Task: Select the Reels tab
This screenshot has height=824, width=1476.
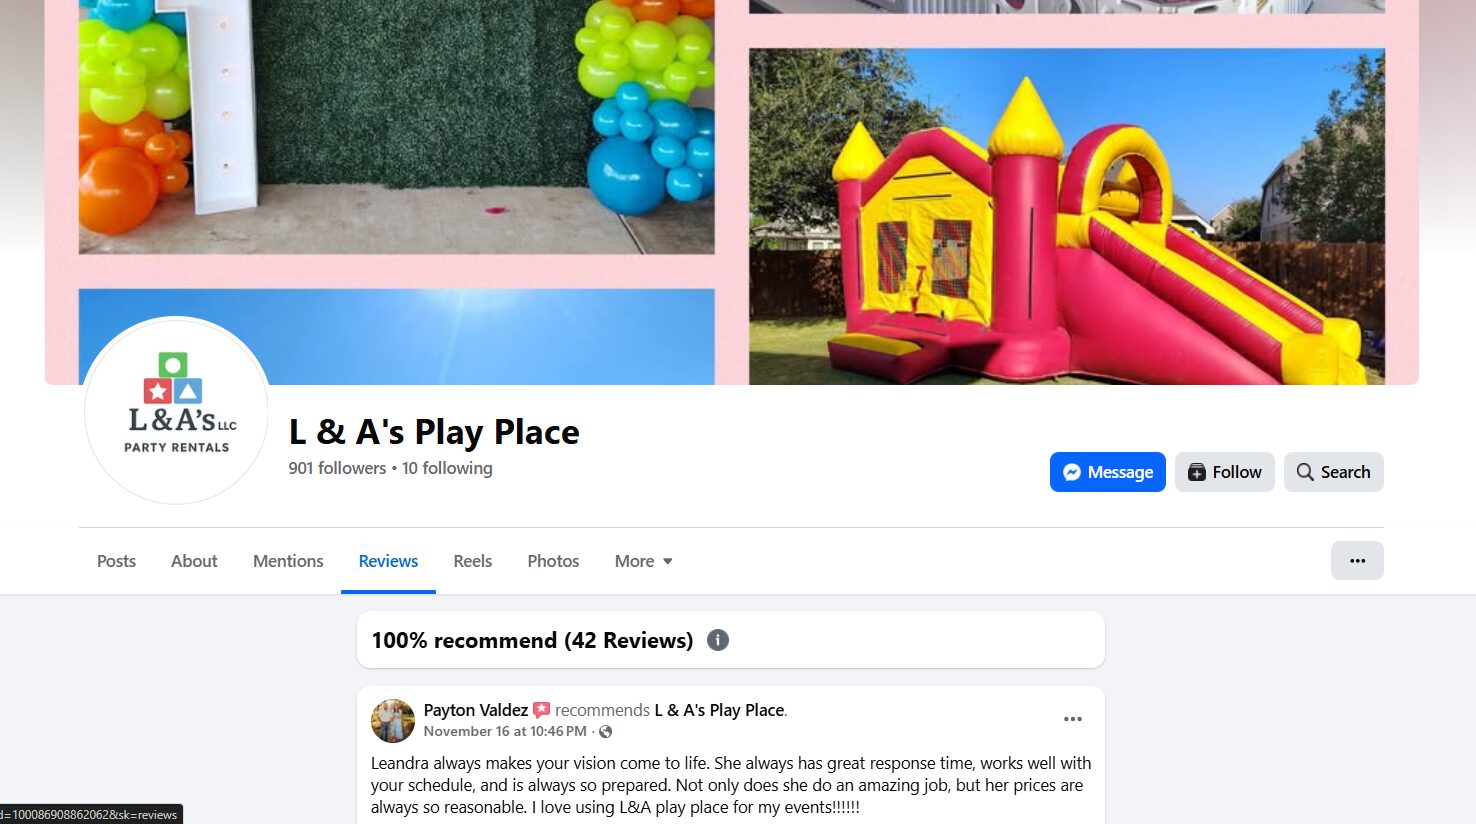Action: coord(472,561)
